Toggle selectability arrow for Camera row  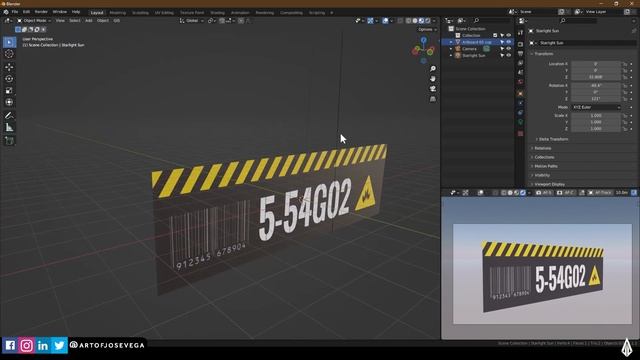[x=502, y=49]
